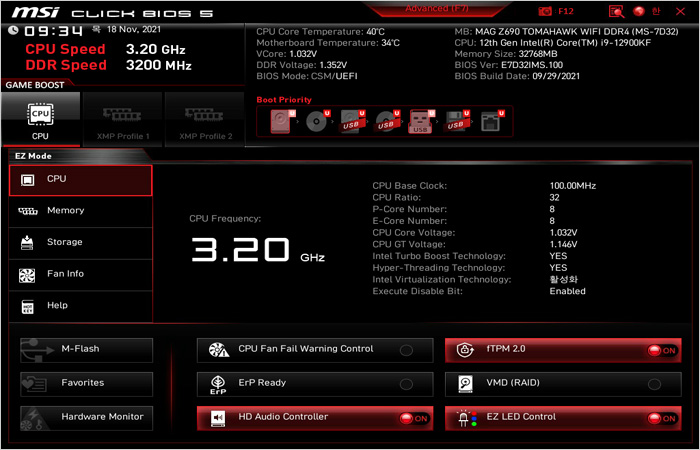Open the CPU section in EZ Mode
Viewport: 700px width, 450px height.
click(80, 180)
